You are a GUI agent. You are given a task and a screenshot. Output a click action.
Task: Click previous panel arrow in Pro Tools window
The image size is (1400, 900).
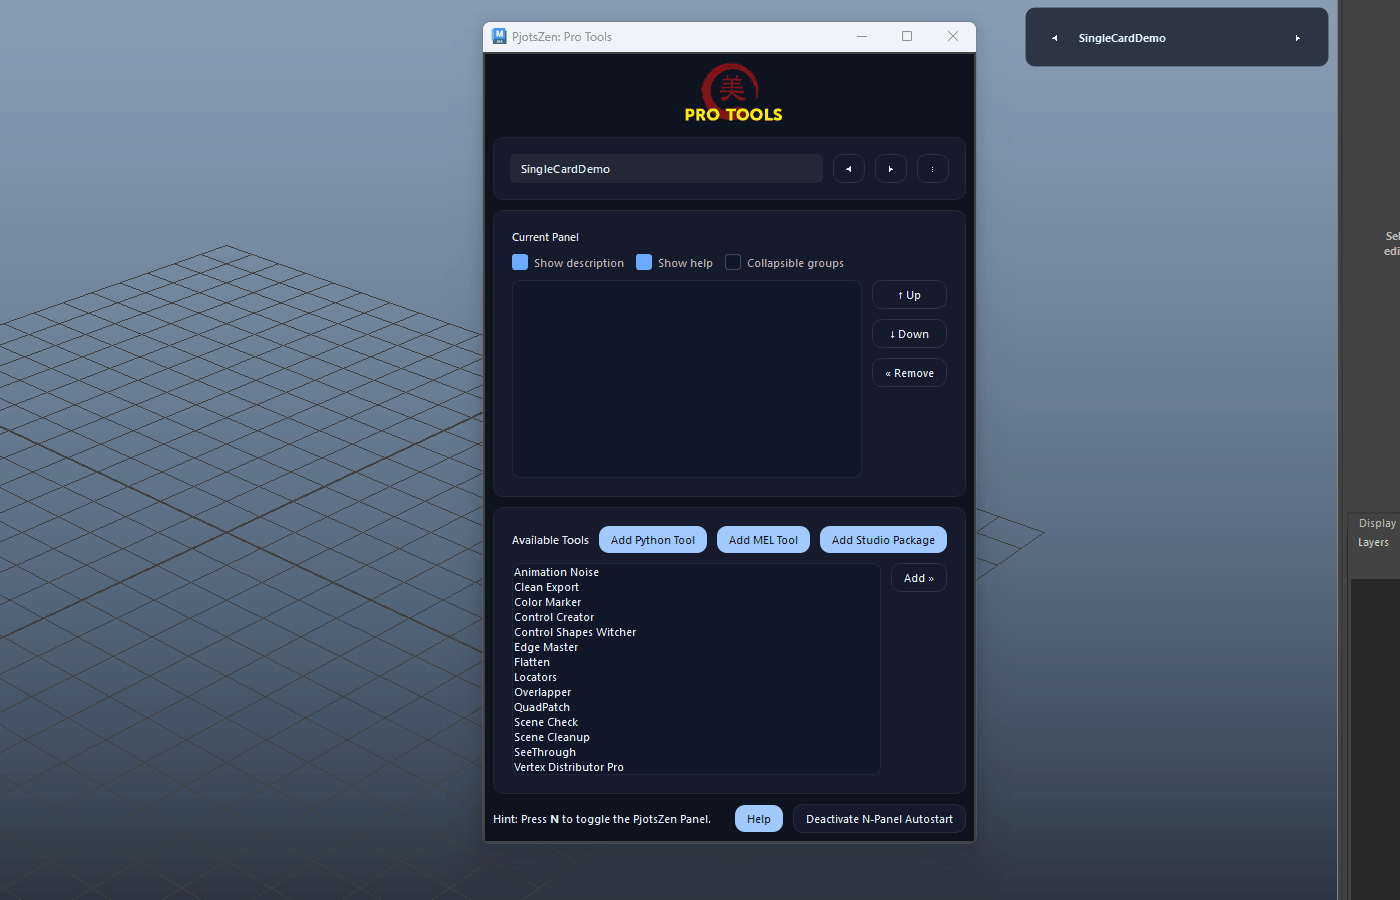point(849,169)
